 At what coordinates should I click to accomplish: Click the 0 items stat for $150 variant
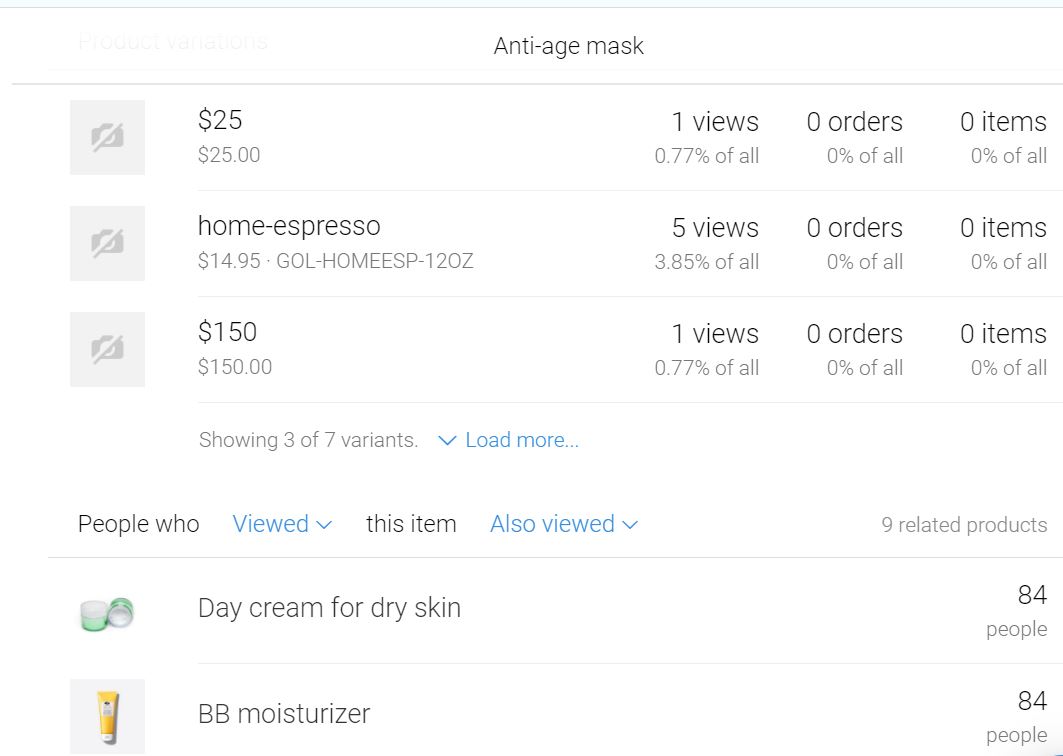pyautogui.click(x=1003, y=334)
